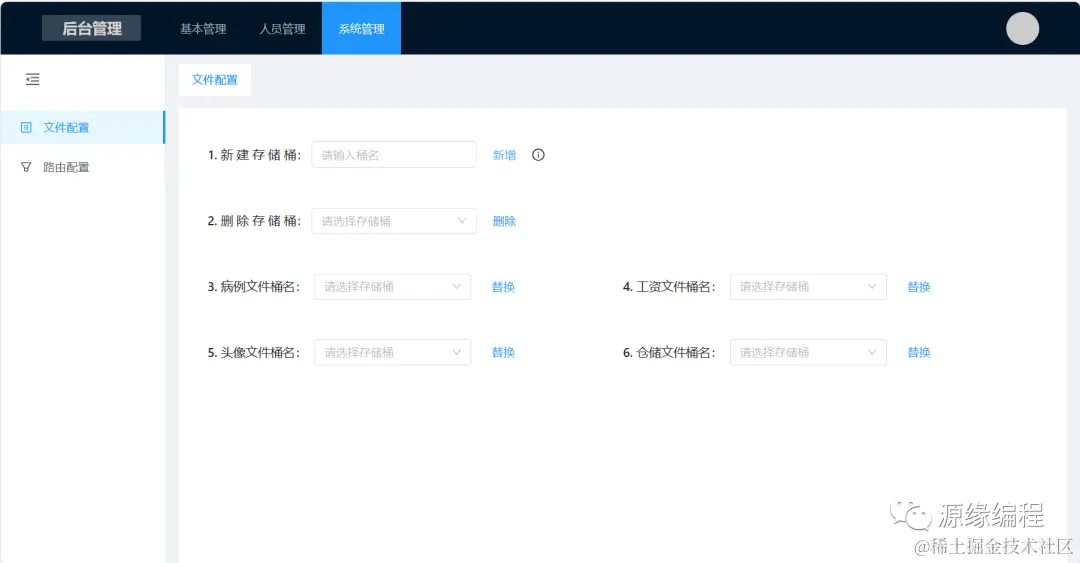Select 路由配置 in the sidebar

(x=83, y=167)
